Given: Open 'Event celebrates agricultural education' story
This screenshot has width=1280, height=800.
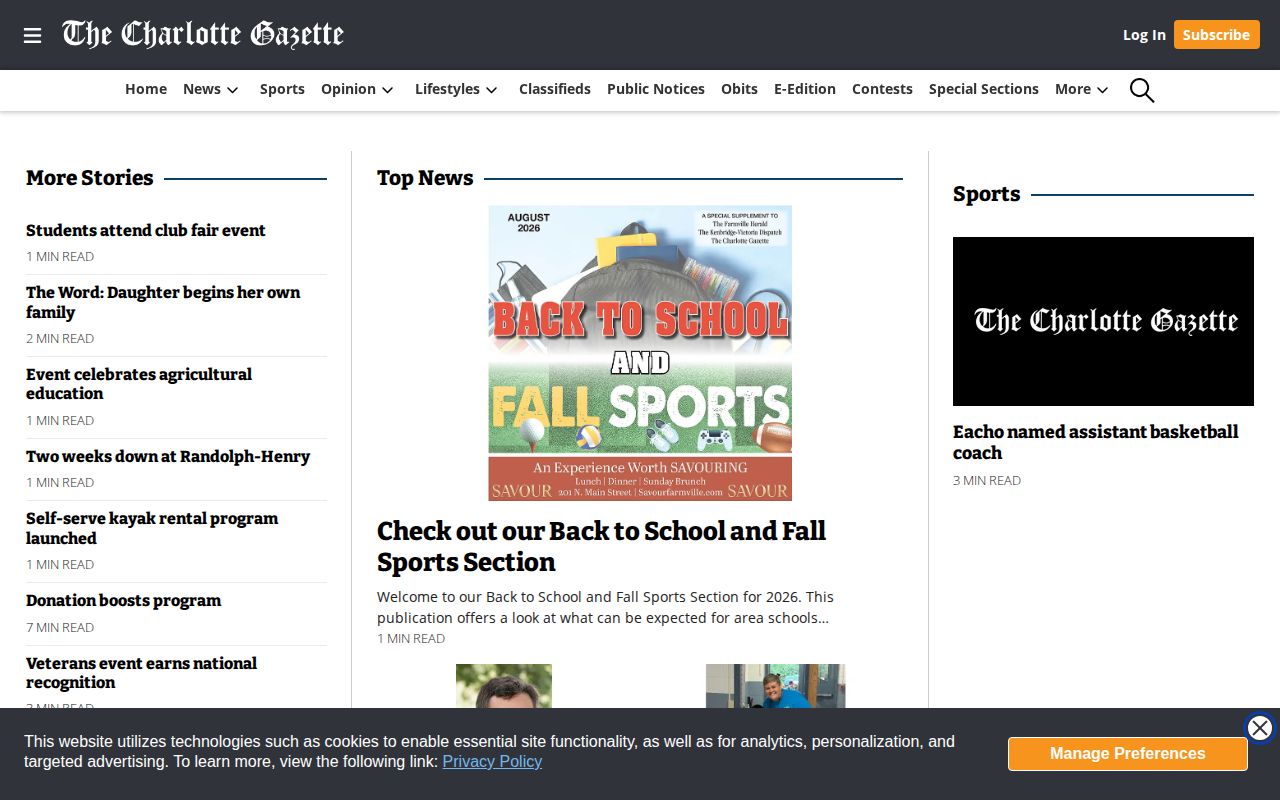Looking at the screenshot, I should [139, 384].
